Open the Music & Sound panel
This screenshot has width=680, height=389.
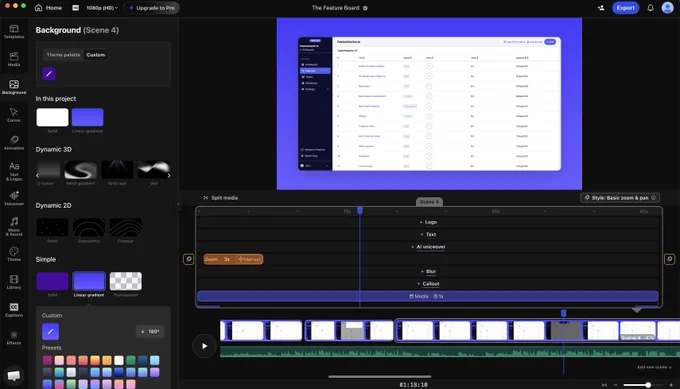click(x=14, y=226)
